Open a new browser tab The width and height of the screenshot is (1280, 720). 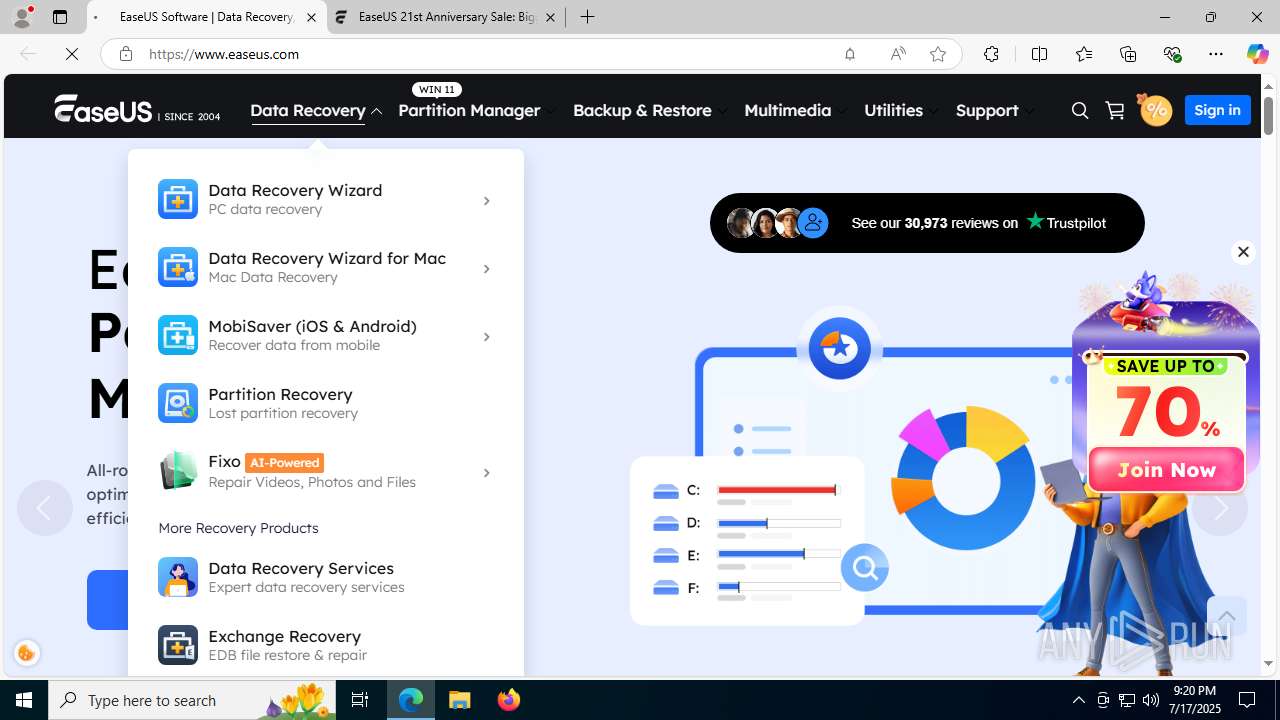(x=587, y=17)
